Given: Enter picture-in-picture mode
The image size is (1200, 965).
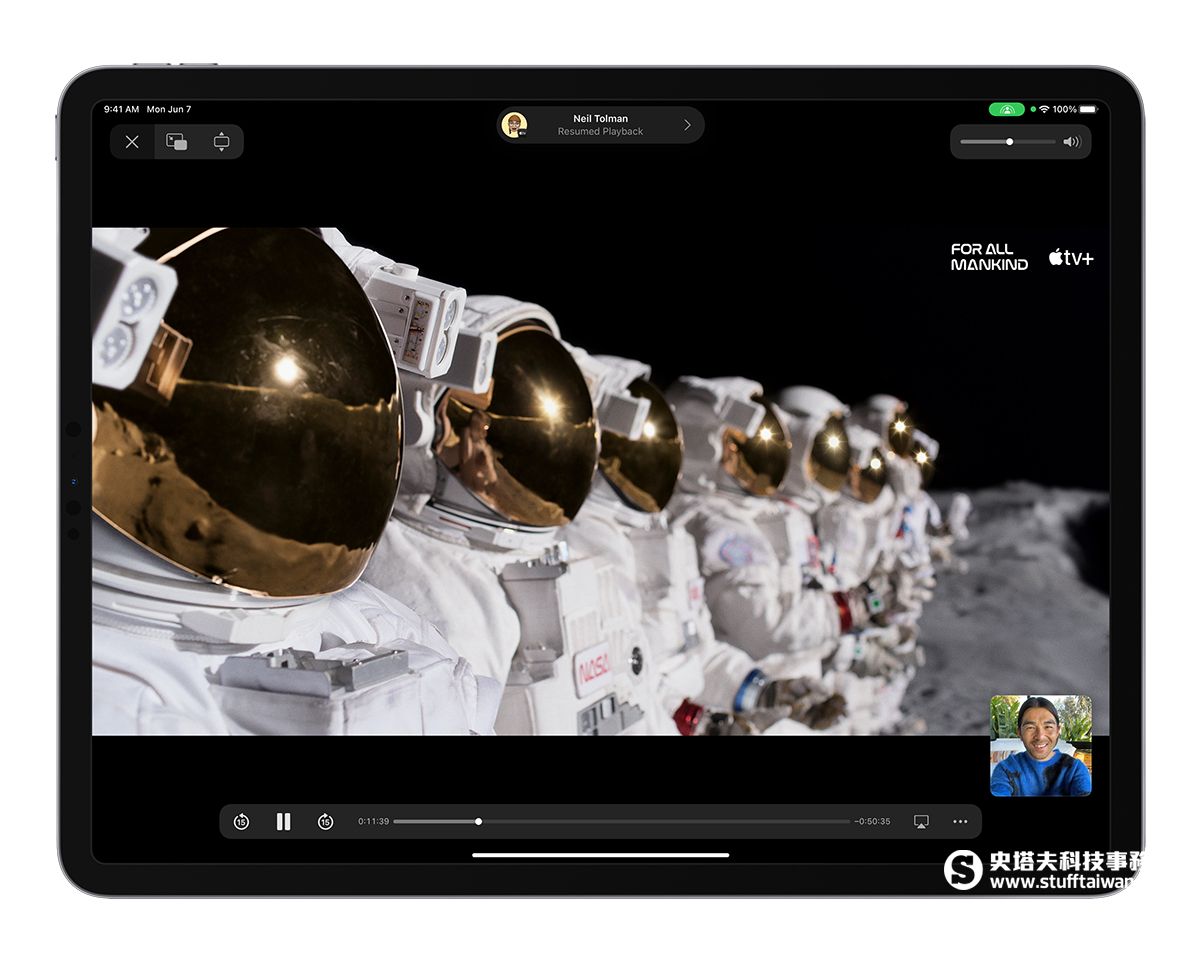Looking at the screenshot, I should [x=177, y=142].
